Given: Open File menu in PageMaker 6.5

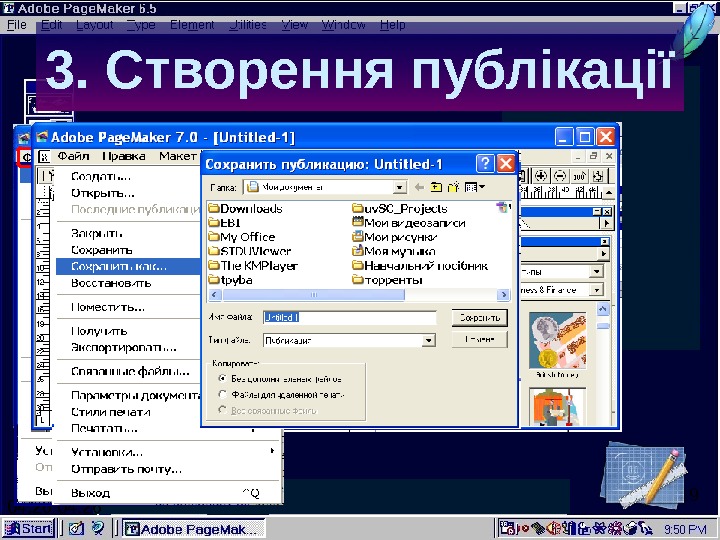Looking at the screenshot, I should click(x=17, y=25).
